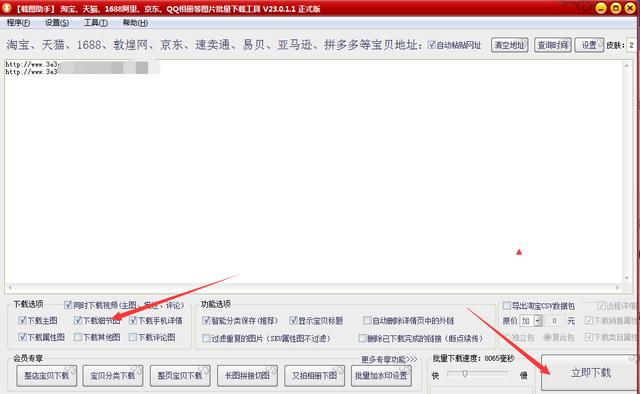Open the 工具(T) menu
Image resolution: width=640 pixels, height=394 pixels.
[96, 23]
